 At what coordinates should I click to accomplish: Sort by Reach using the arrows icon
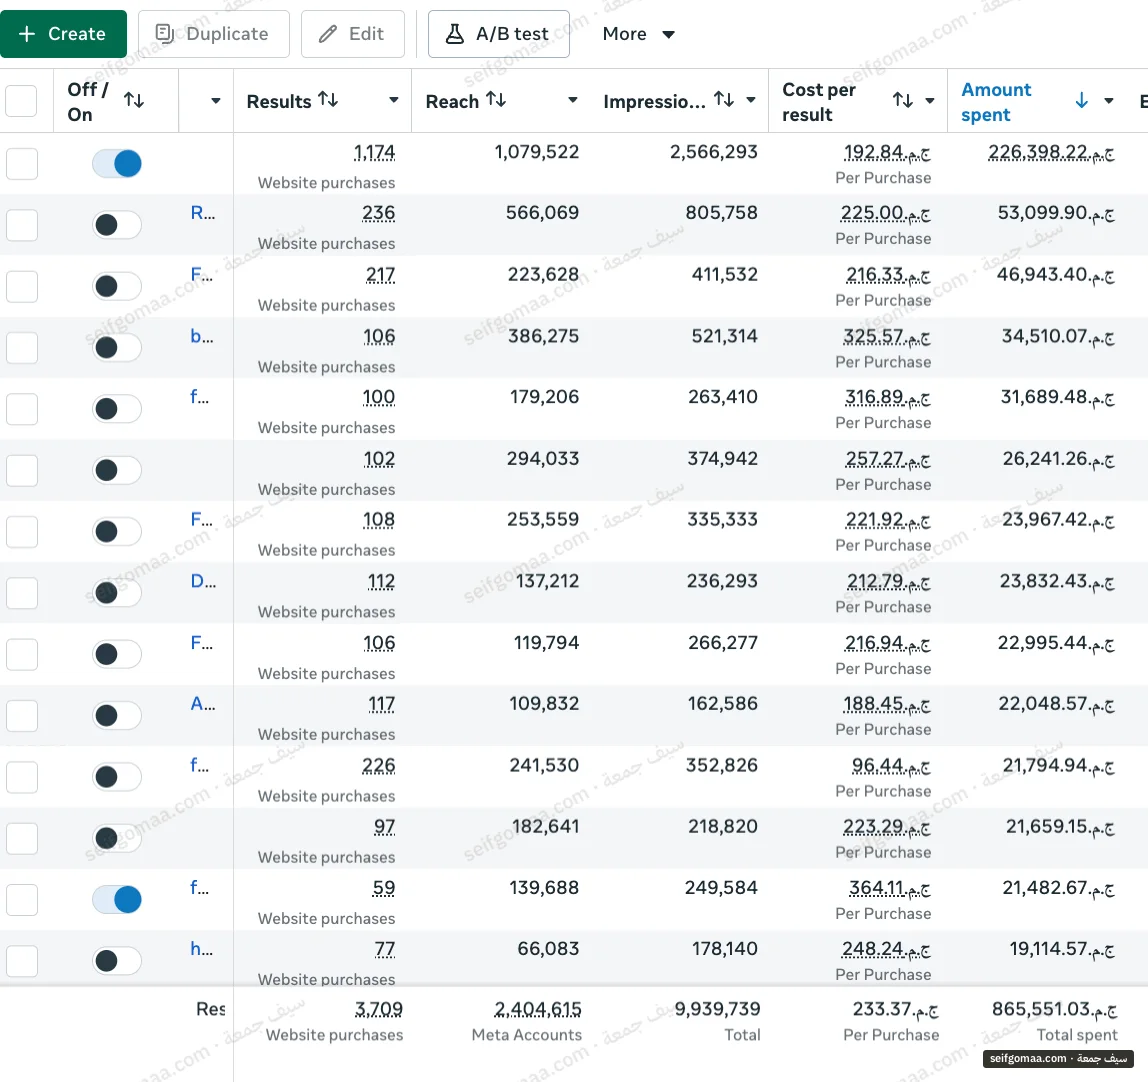496,100
